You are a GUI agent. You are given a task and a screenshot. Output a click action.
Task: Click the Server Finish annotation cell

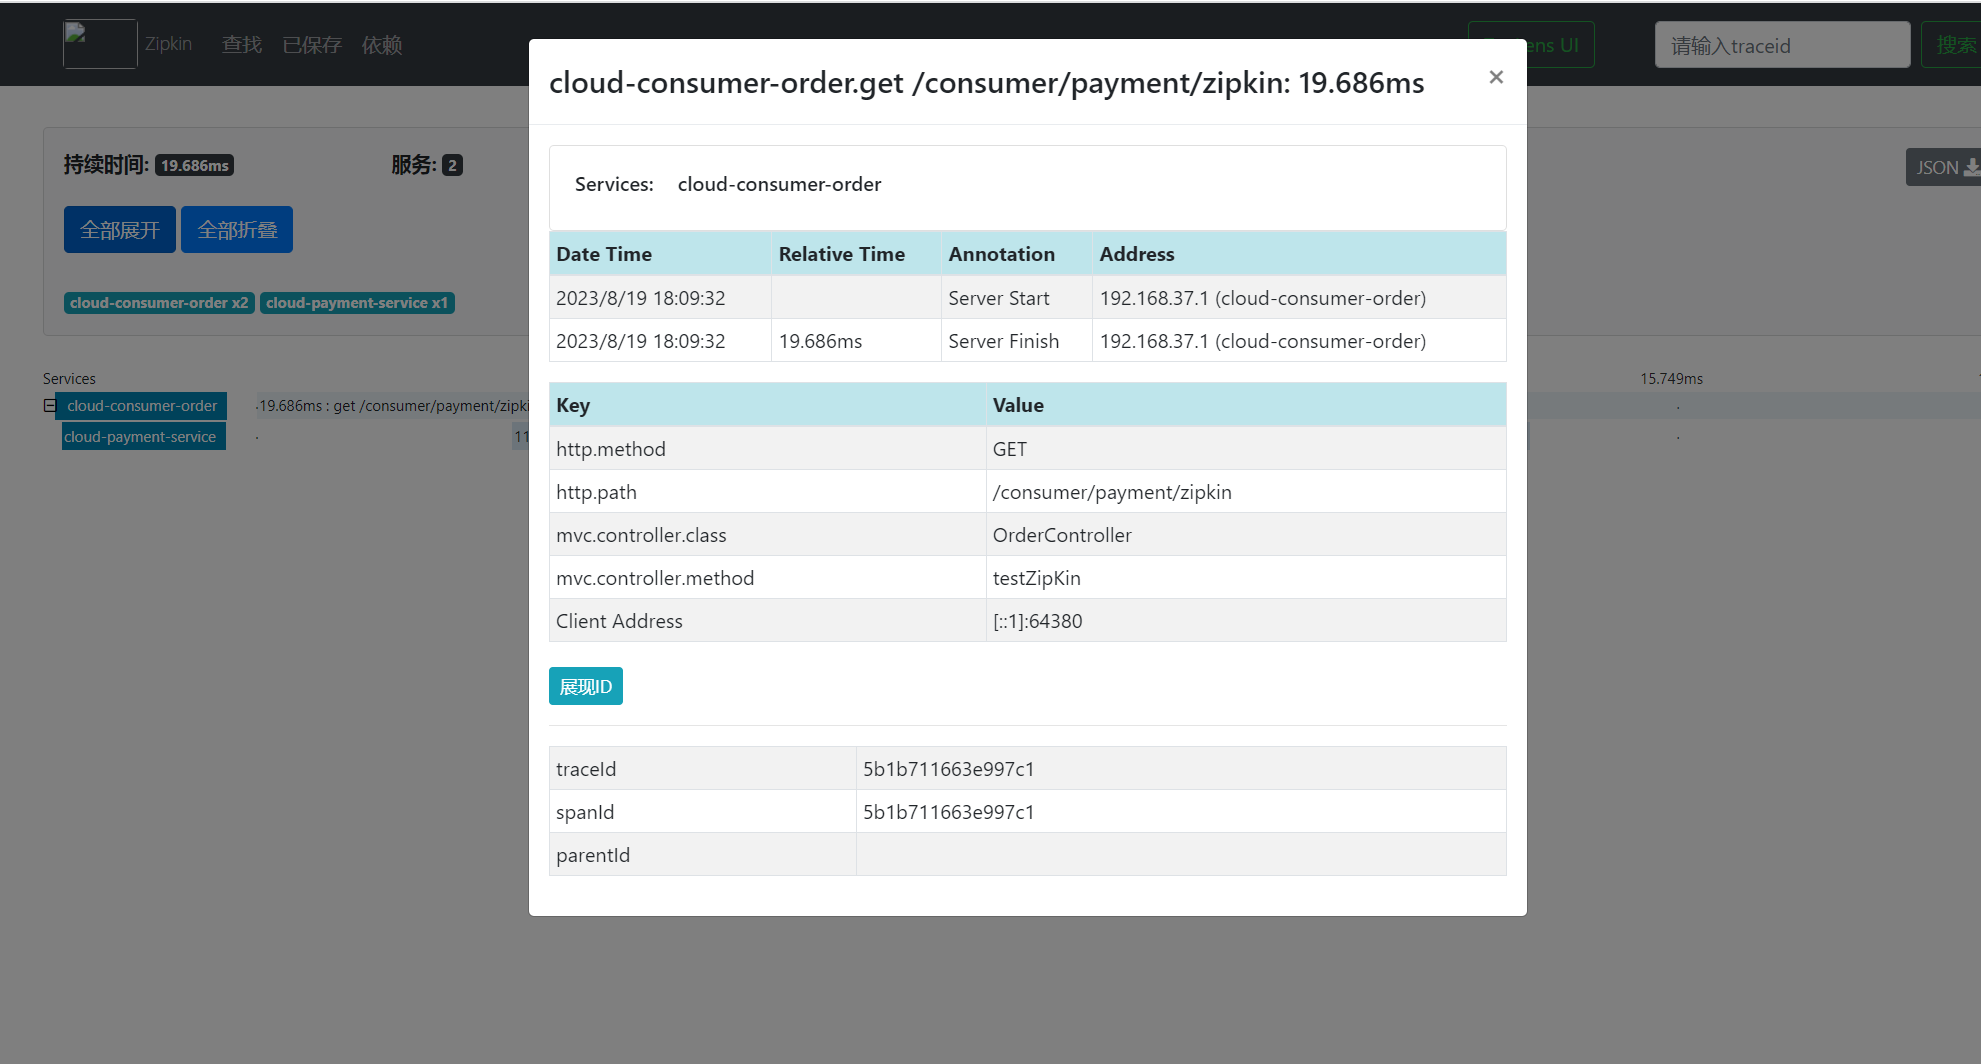tap(1016, 341)
